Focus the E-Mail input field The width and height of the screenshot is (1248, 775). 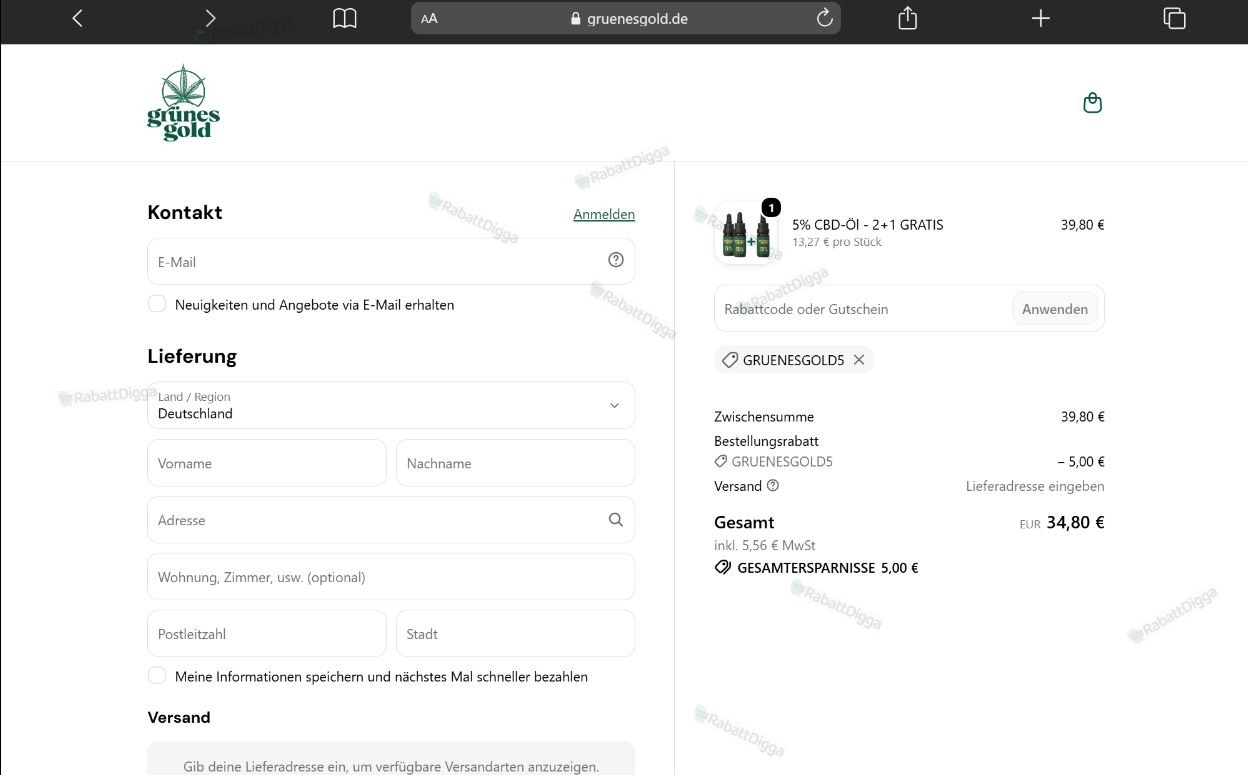391,261
